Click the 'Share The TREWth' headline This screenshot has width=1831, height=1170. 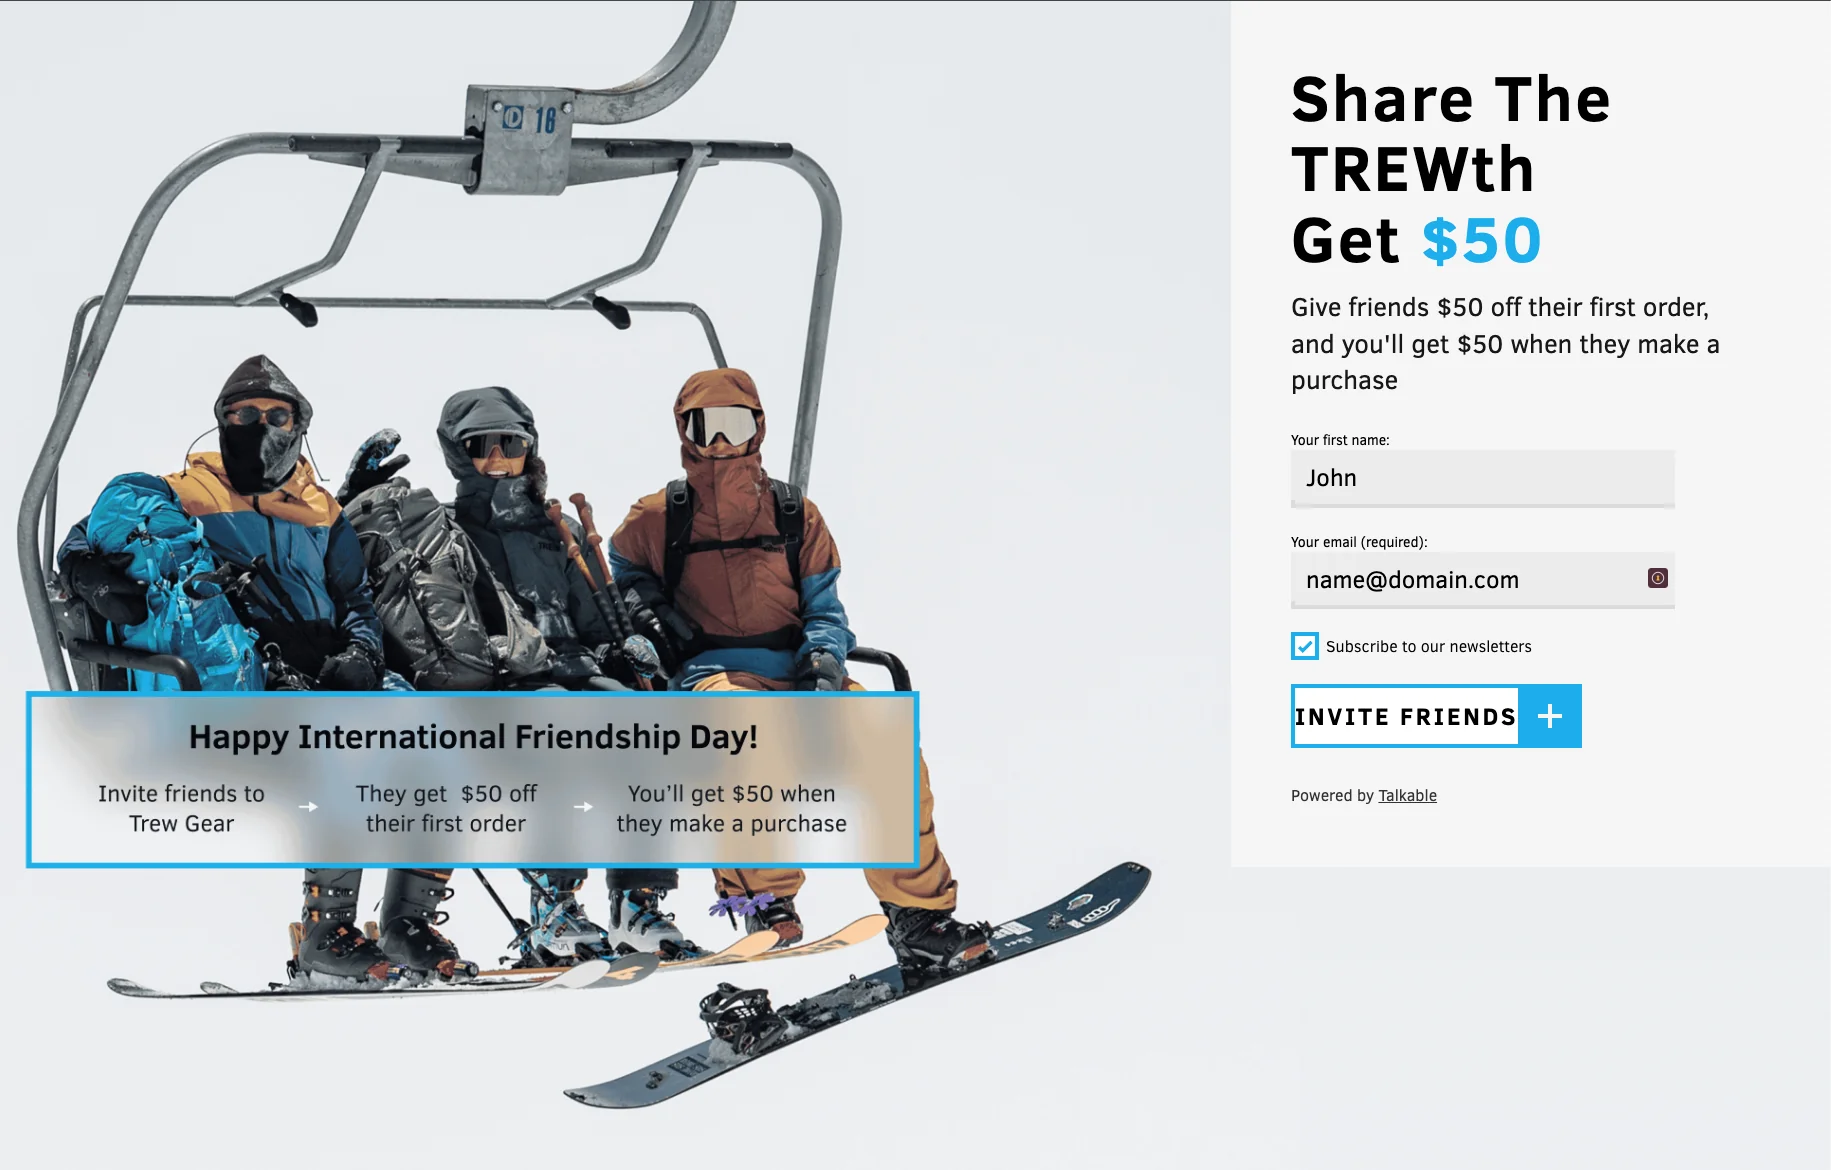coord(1450,134)
